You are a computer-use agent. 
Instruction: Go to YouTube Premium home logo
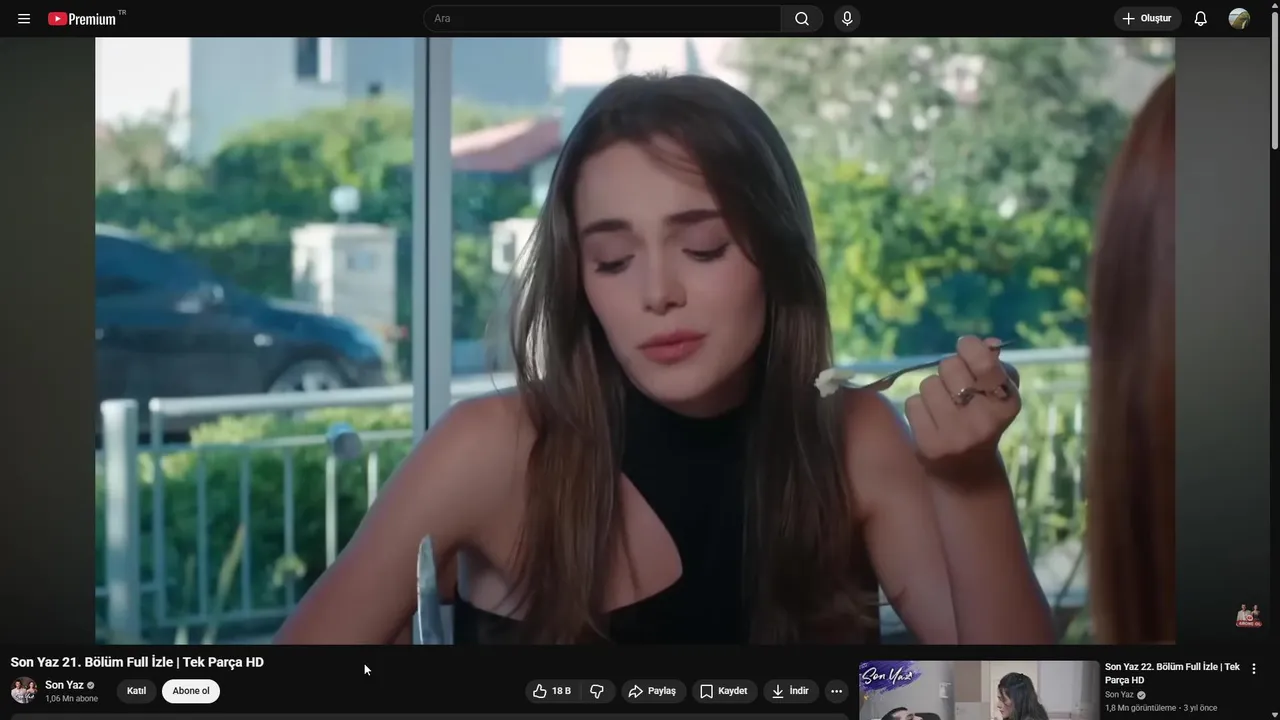[x=84, y=19]
